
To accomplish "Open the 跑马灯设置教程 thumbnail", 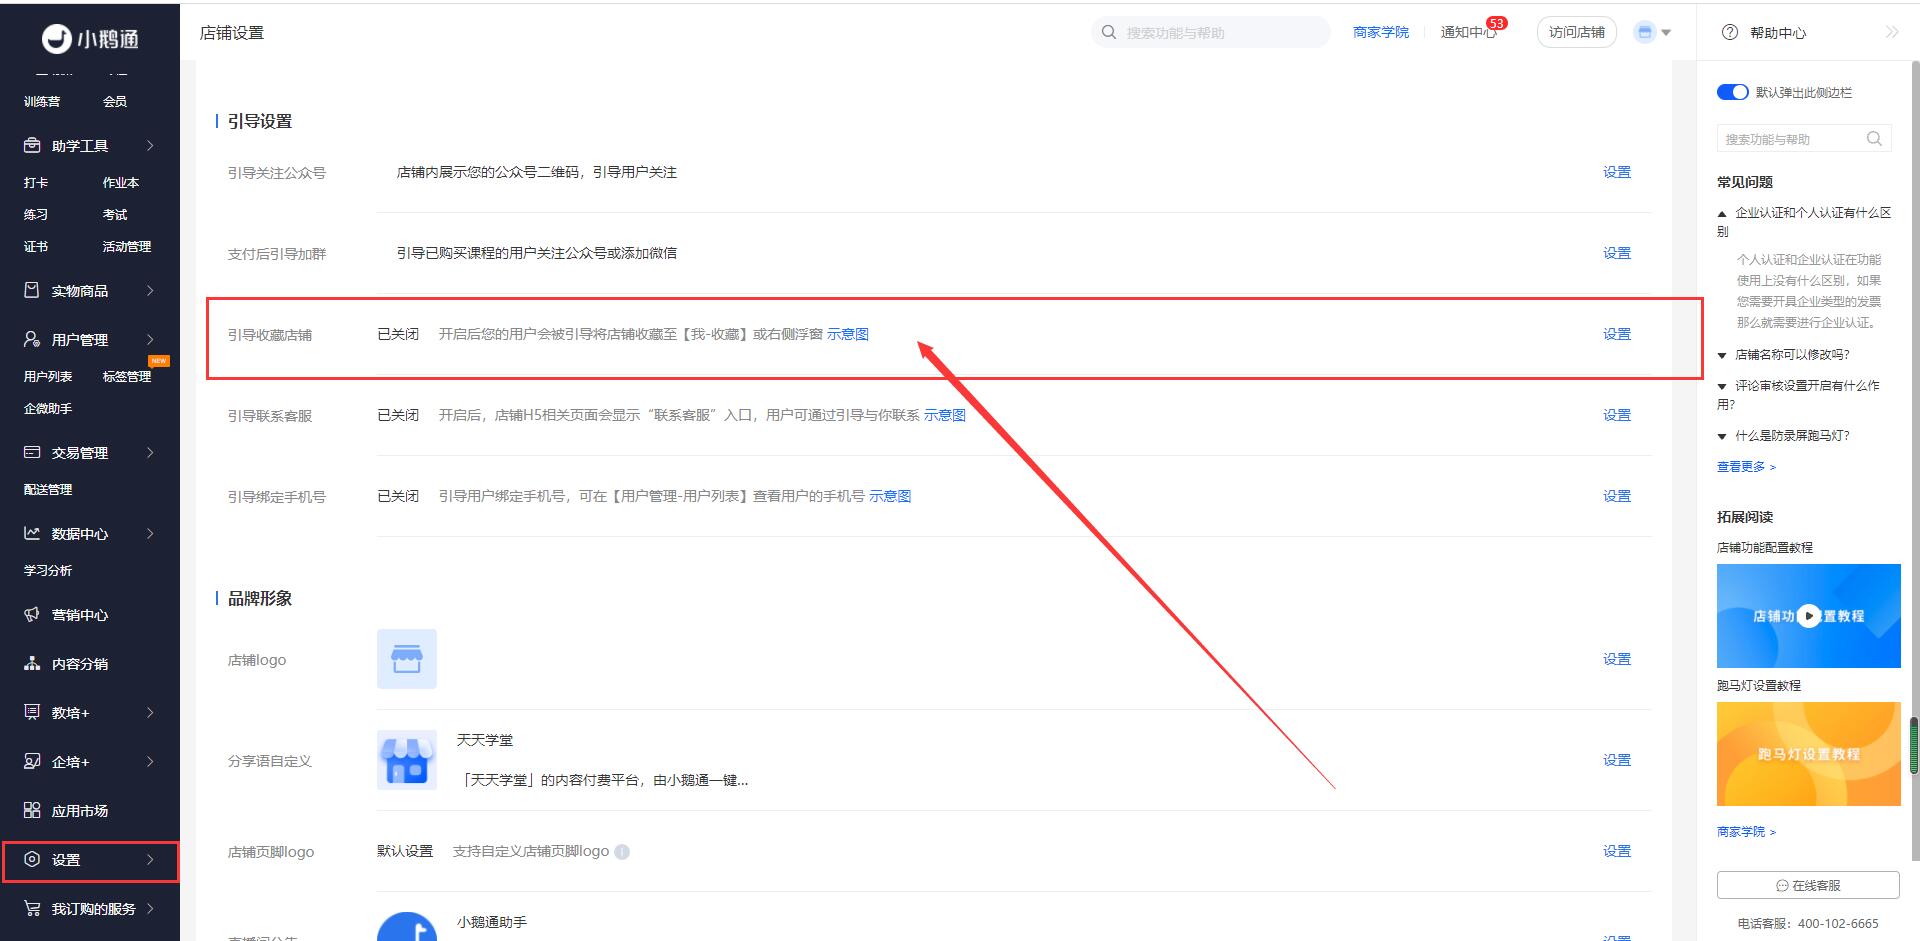I will point(1808,754).
